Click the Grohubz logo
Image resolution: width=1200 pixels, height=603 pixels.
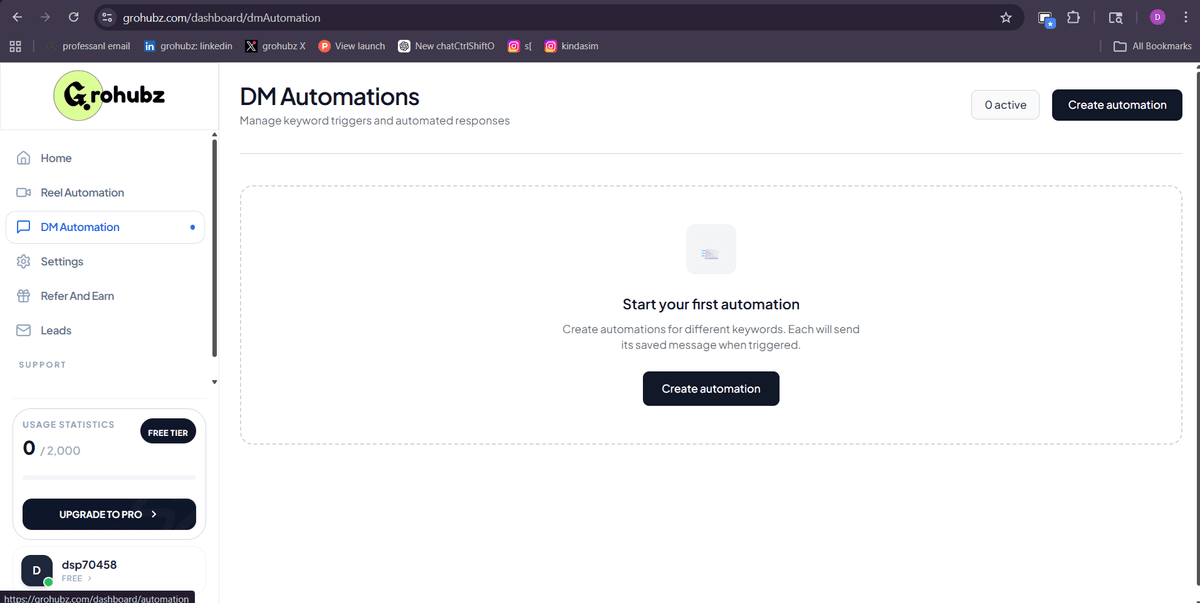108,96
